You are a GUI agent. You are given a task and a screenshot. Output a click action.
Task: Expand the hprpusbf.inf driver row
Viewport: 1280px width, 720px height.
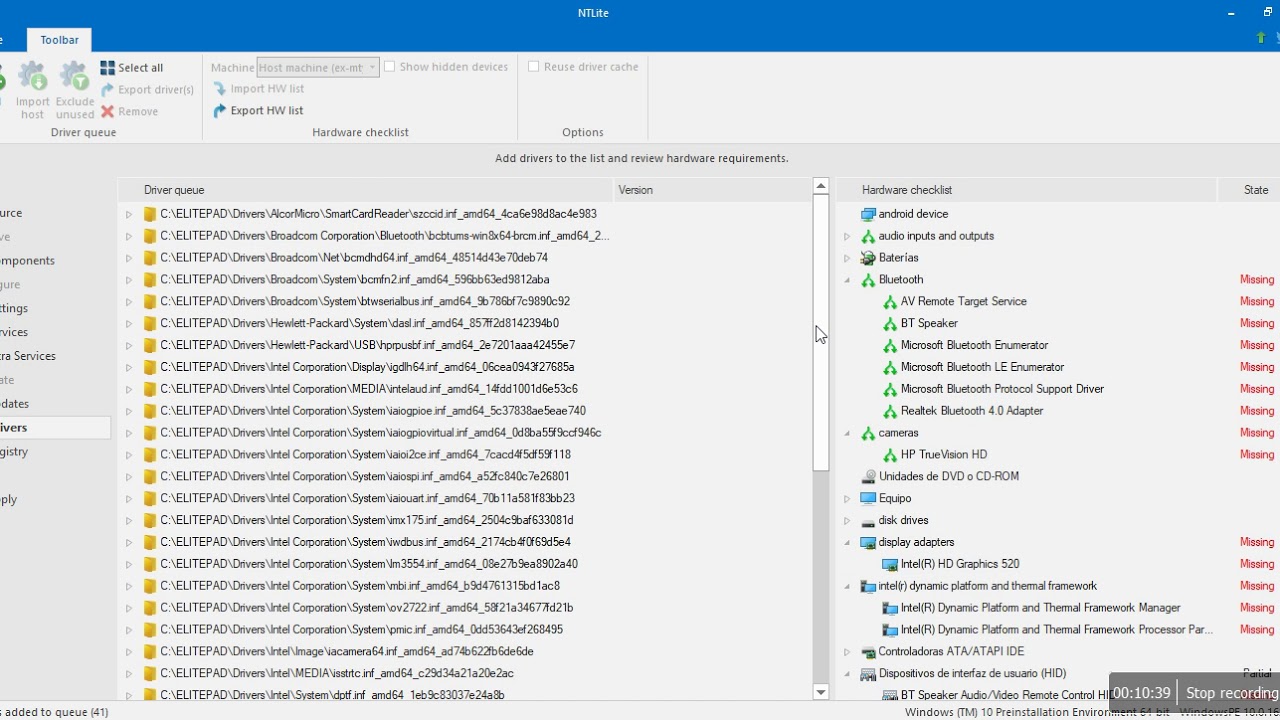tap(128, 345)
